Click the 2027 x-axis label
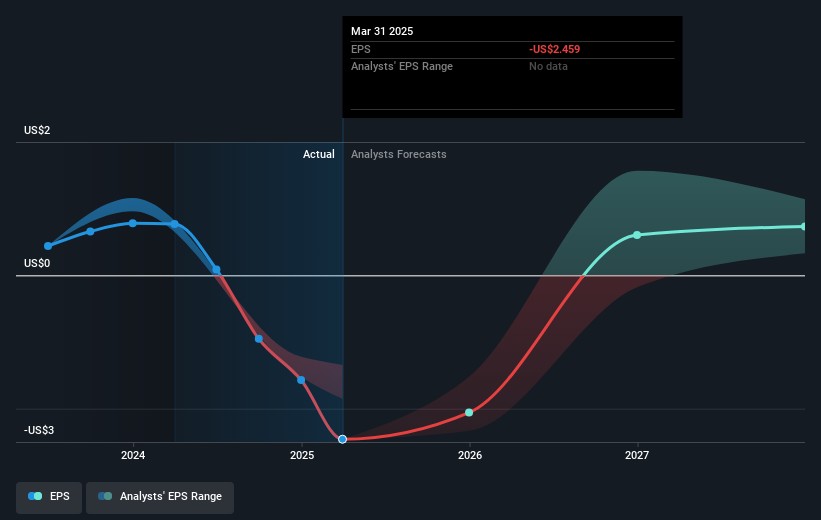This screenshot has width=821, height=520. [637, 455]
